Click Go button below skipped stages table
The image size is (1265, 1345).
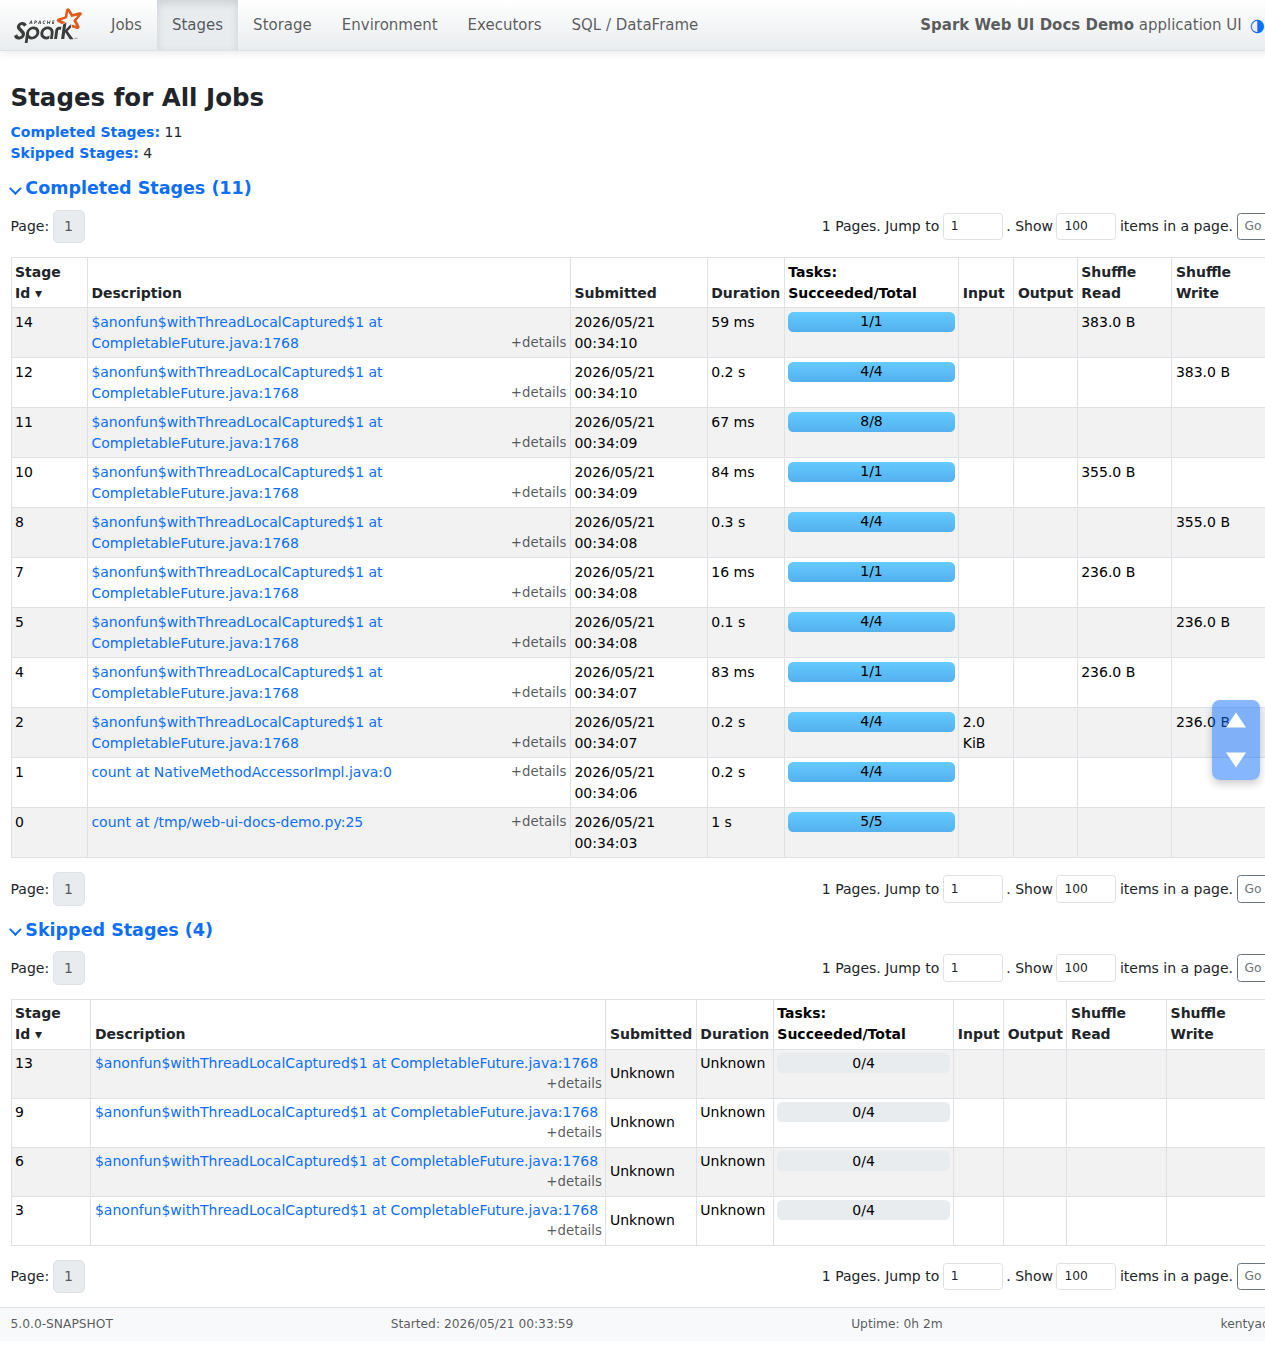click(x=1252, y=1276)
